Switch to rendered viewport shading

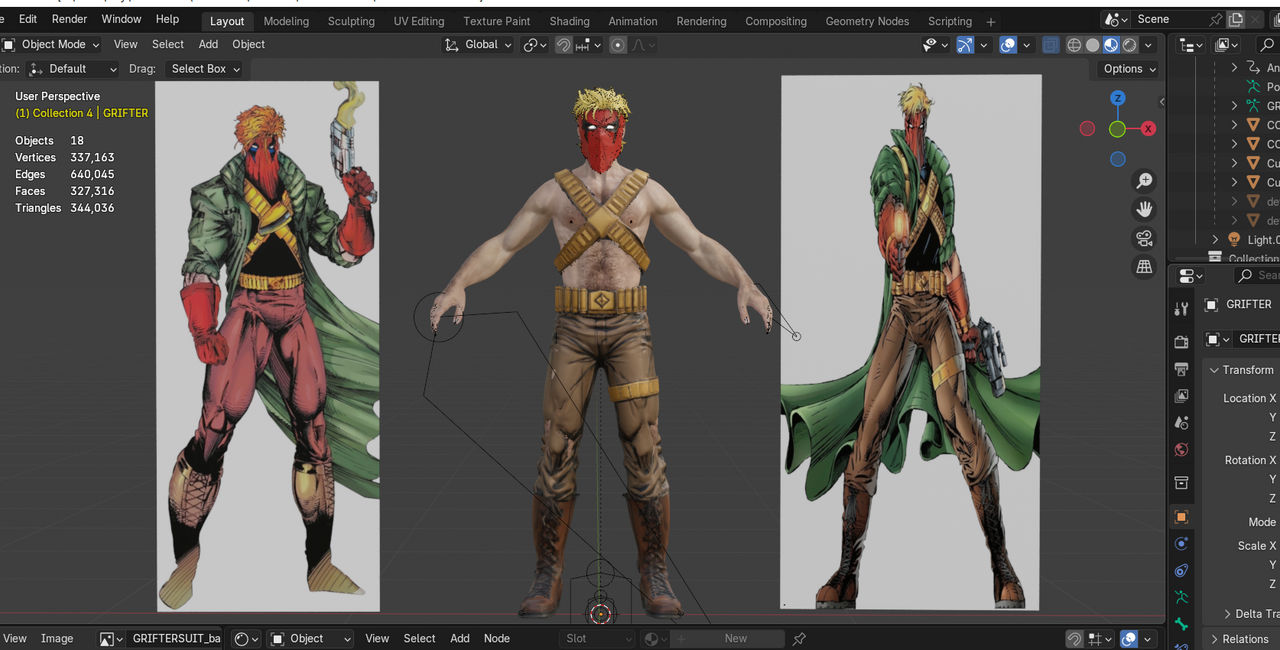tap(1129, 45)
